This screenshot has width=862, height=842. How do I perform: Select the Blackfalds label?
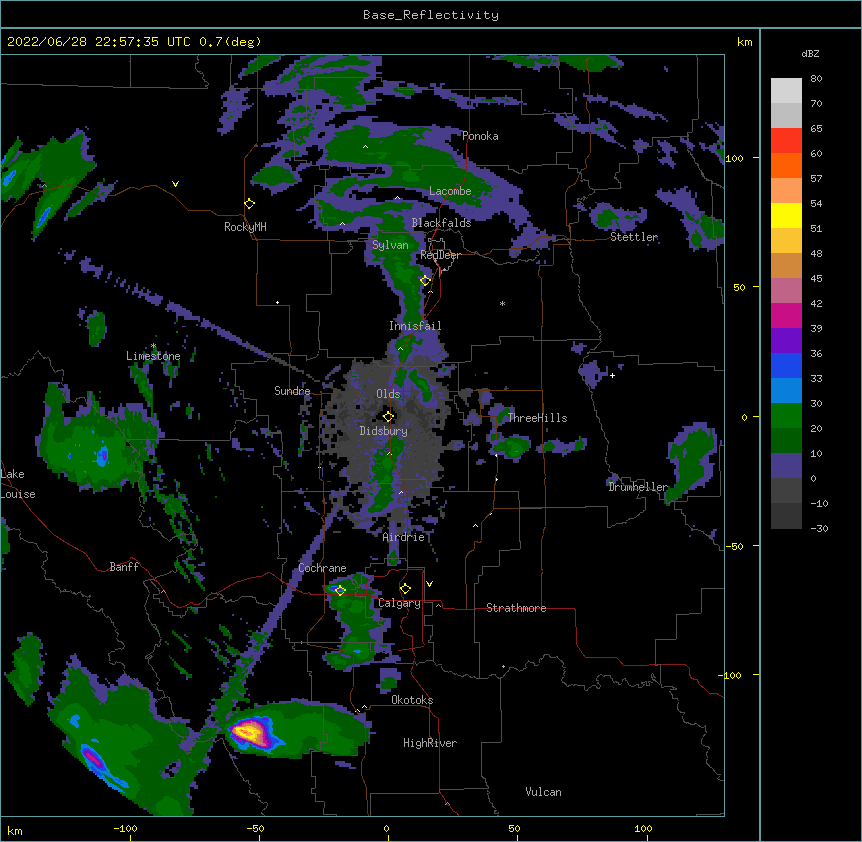[441, 223]
